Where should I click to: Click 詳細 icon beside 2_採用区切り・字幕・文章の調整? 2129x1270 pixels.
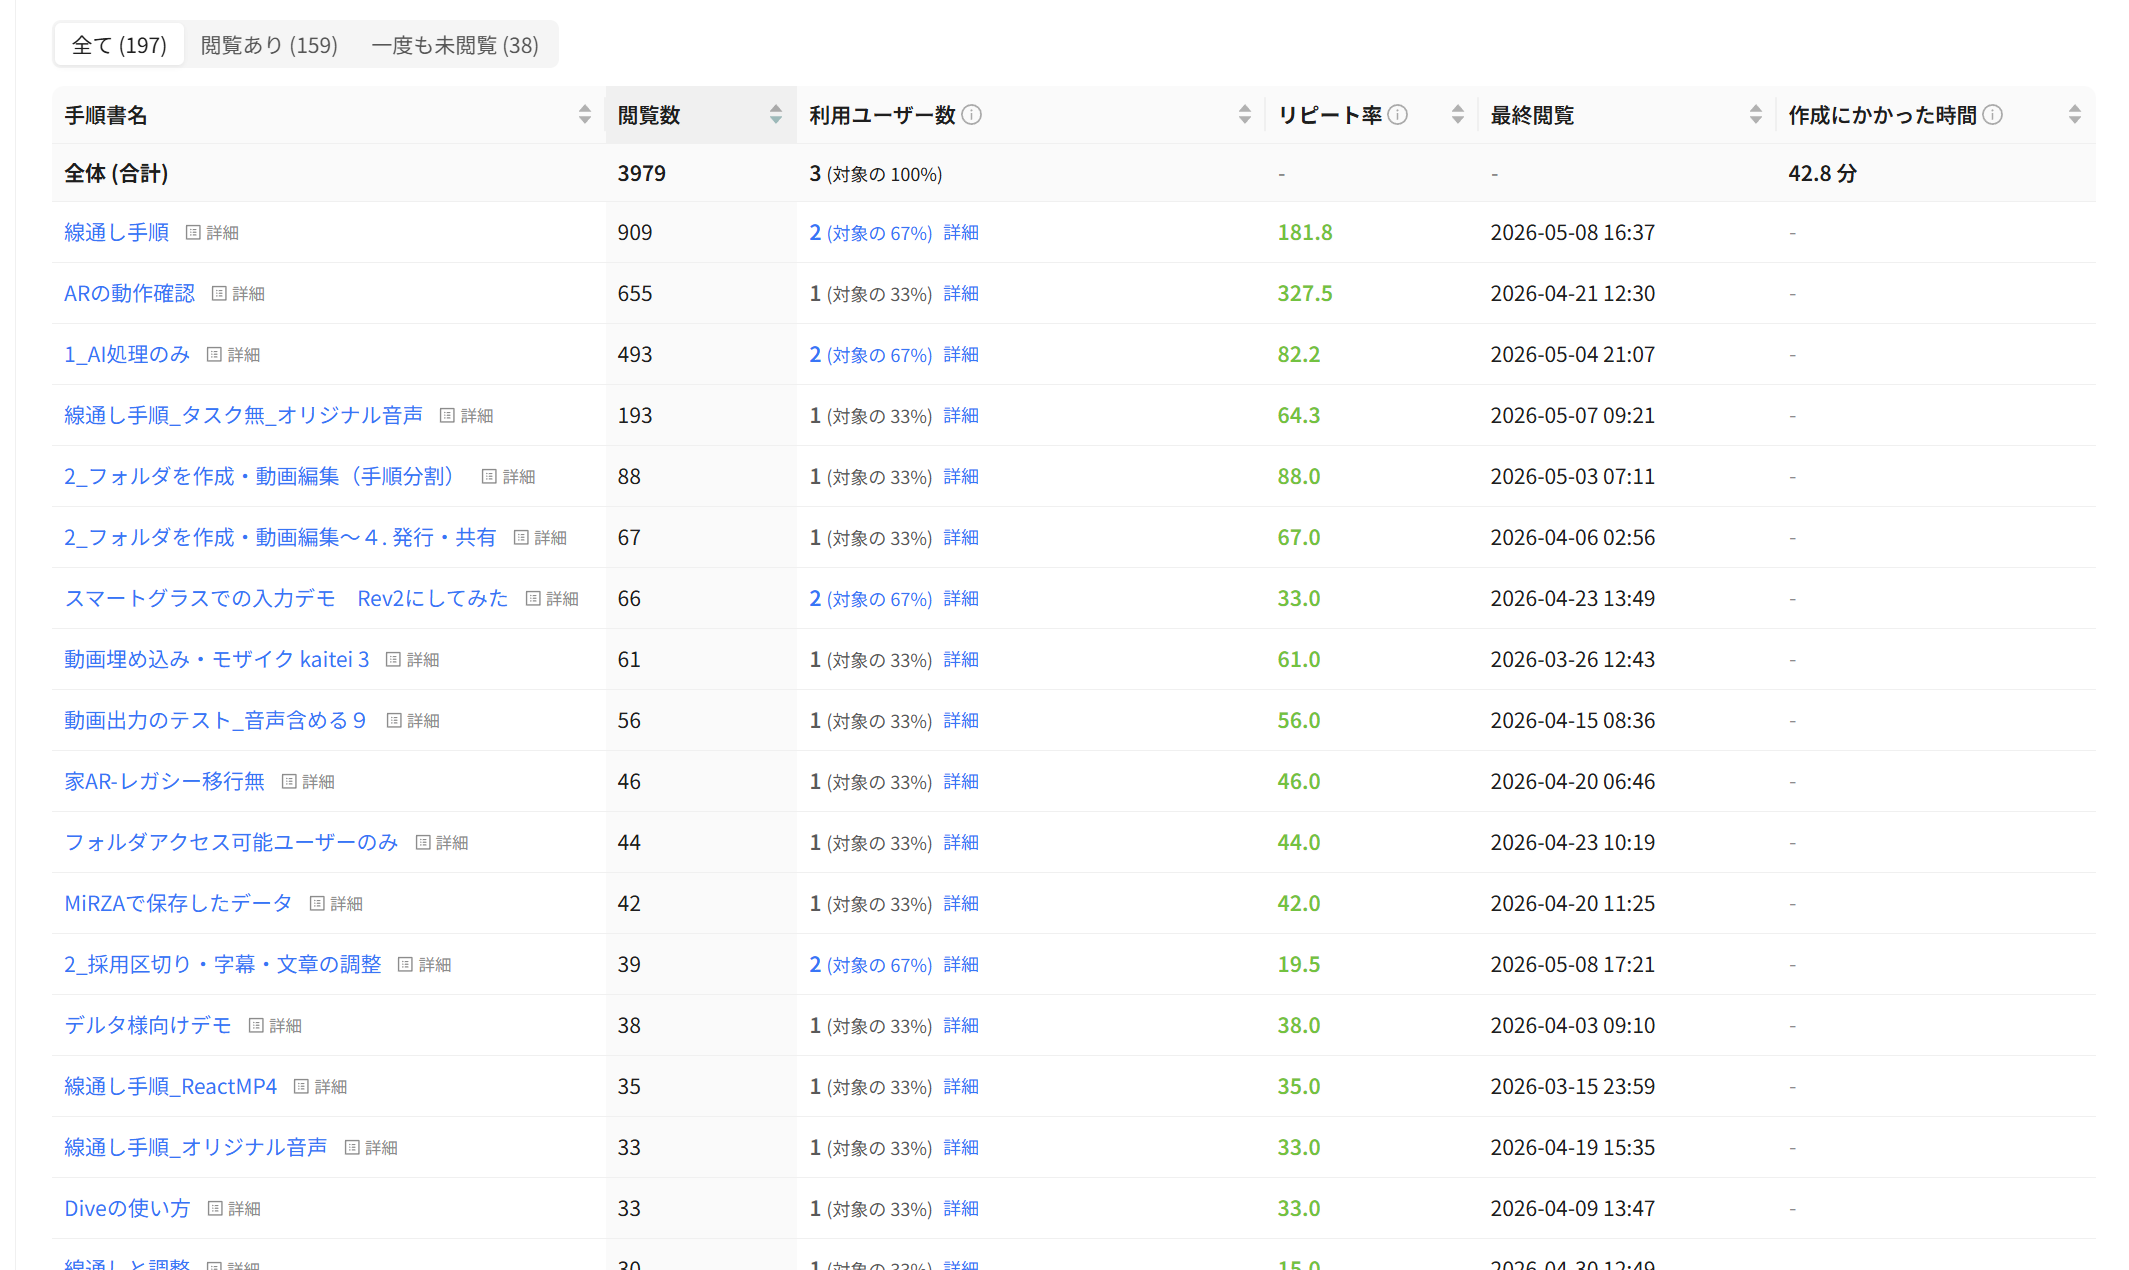[x=424, y=965]
